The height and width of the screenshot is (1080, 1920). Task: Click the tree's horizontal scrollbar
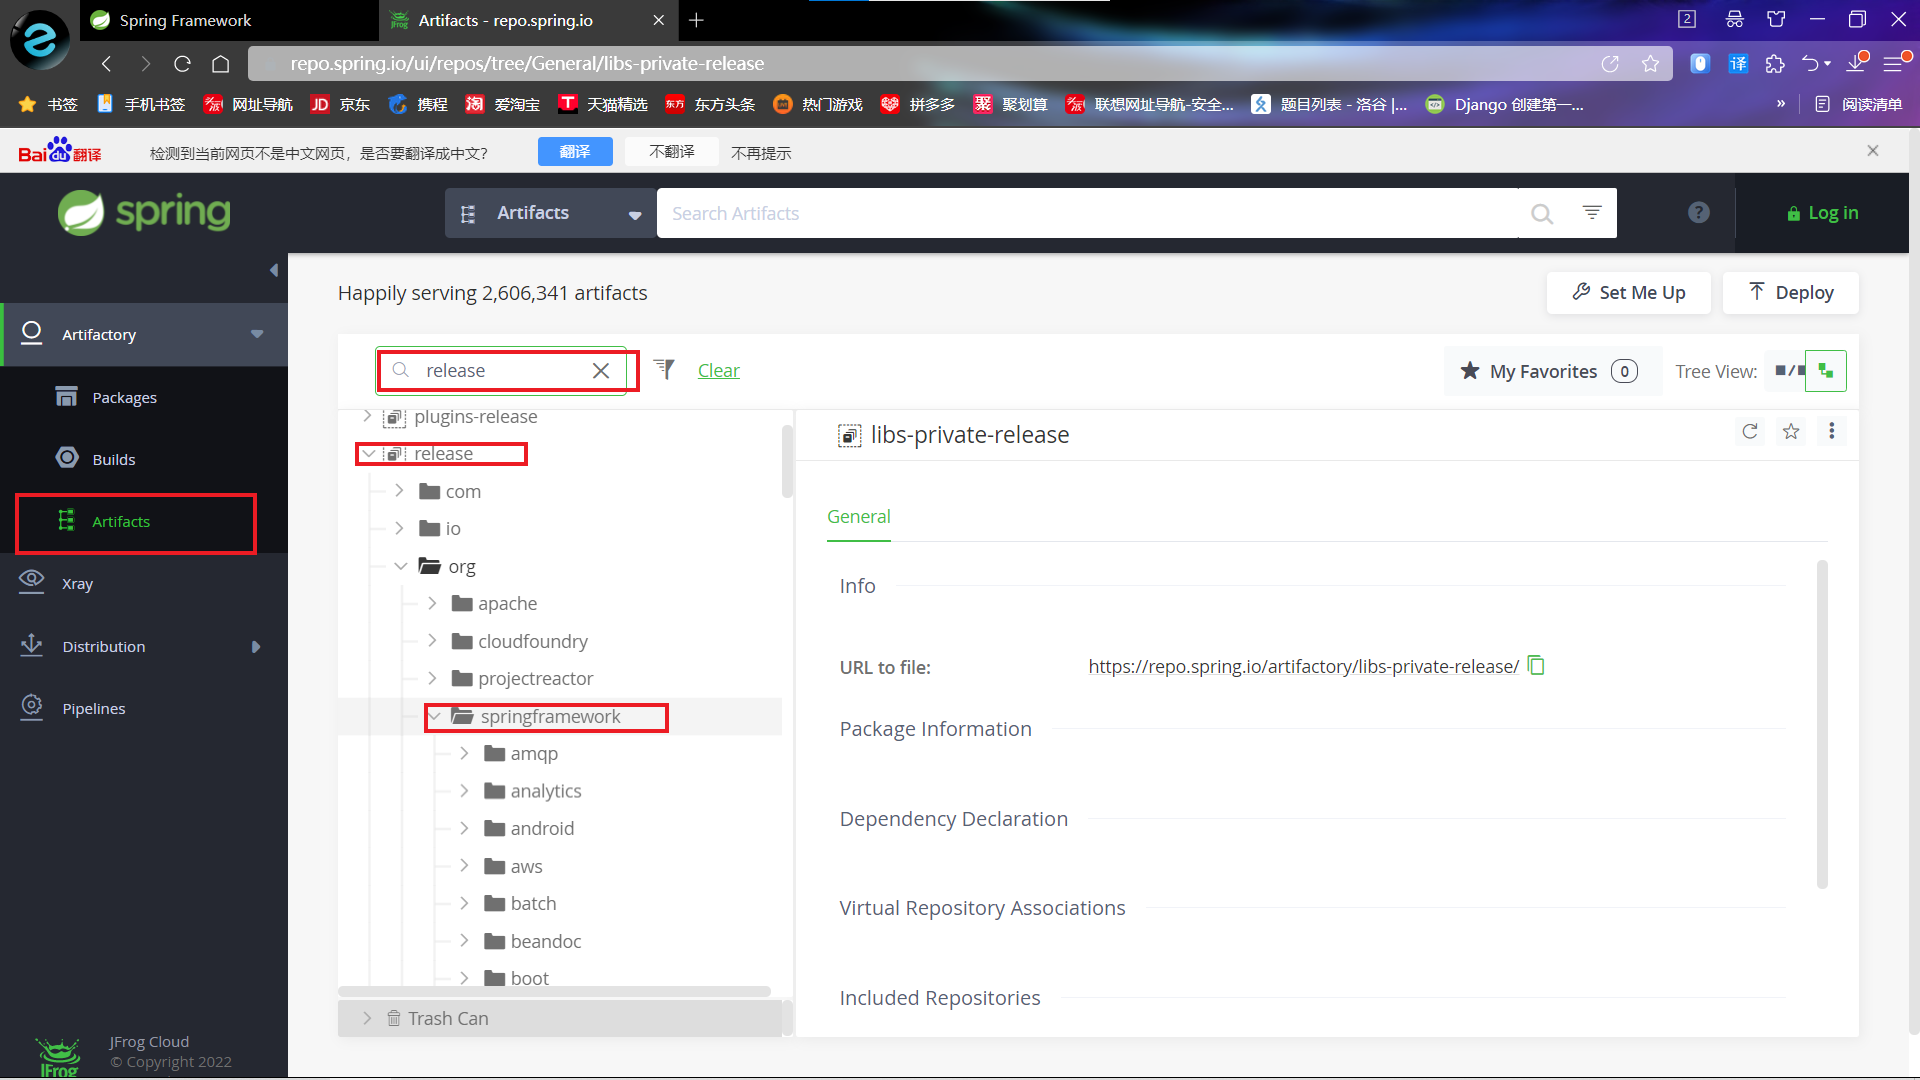pyautogui.click(x=555, y=992)
